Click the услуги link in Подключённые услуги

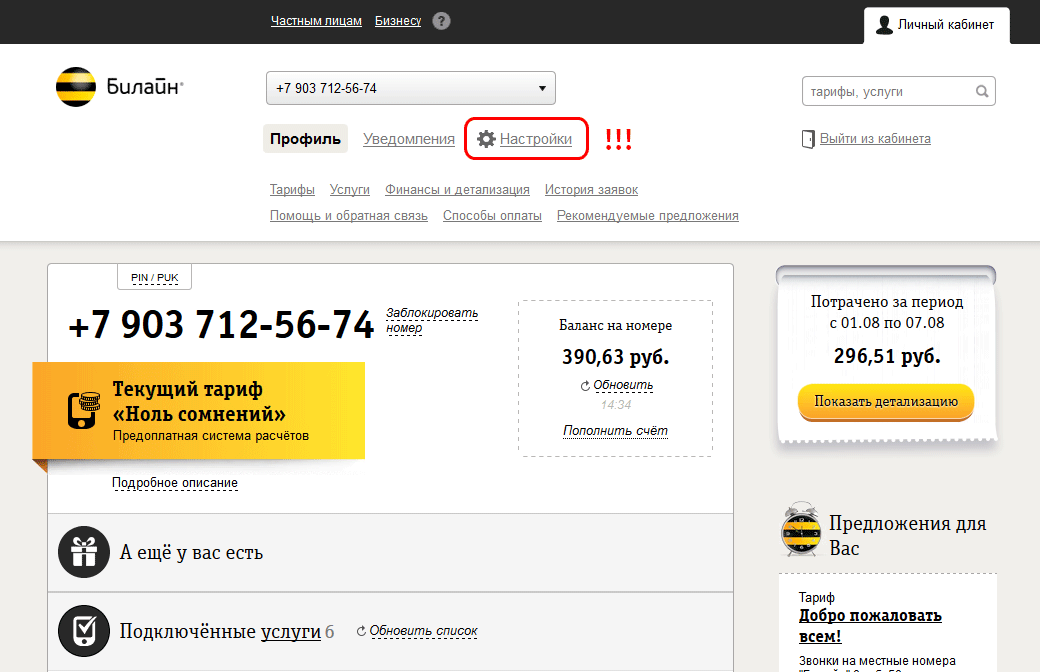291,632
